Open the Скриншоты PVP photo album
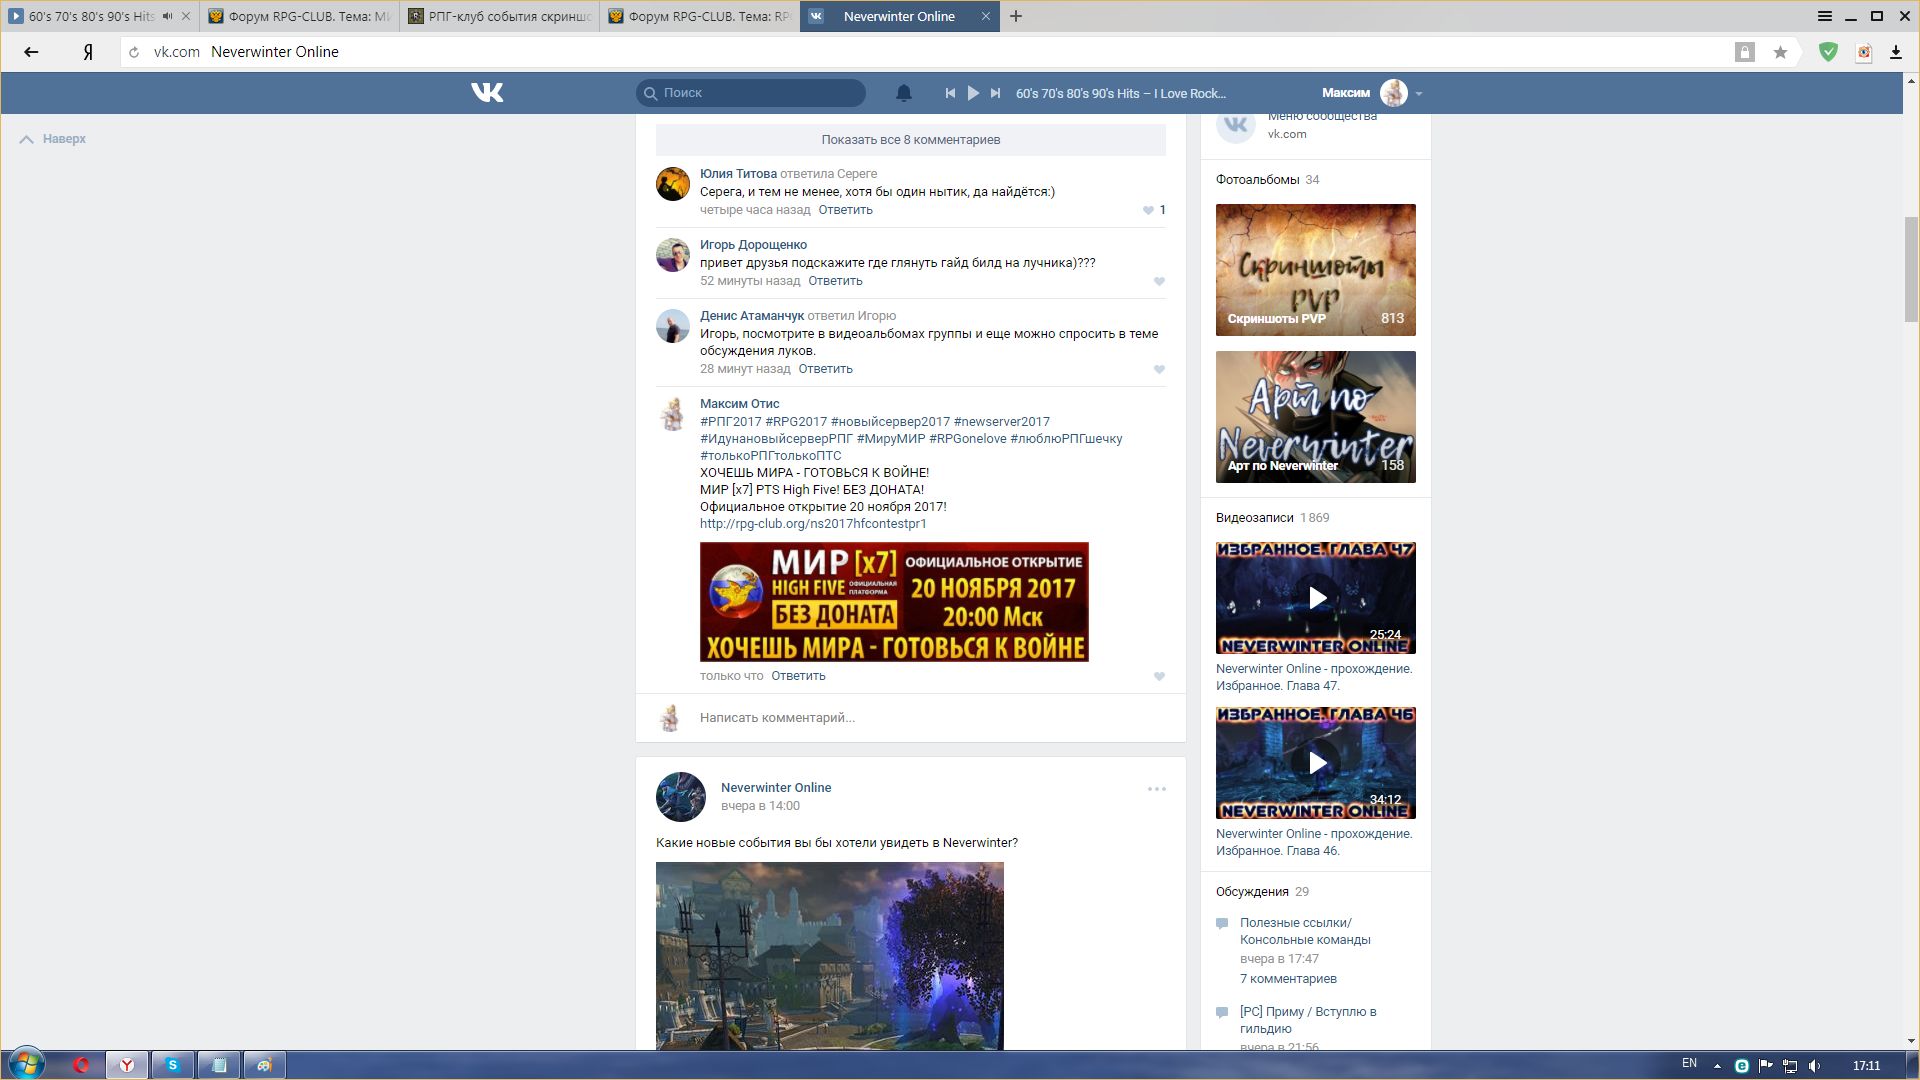The image size is (1920, 1080). [1315, 270]
